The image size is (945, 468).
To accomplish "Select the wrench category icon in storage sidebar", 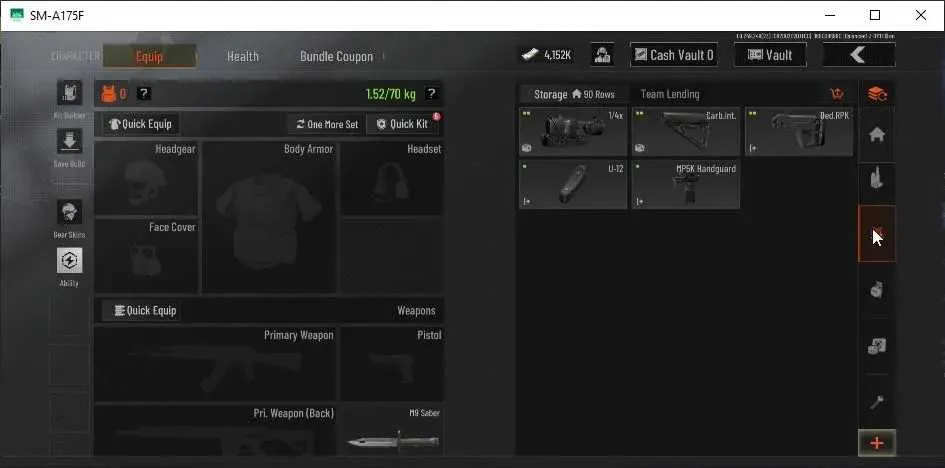I will 876,402.
